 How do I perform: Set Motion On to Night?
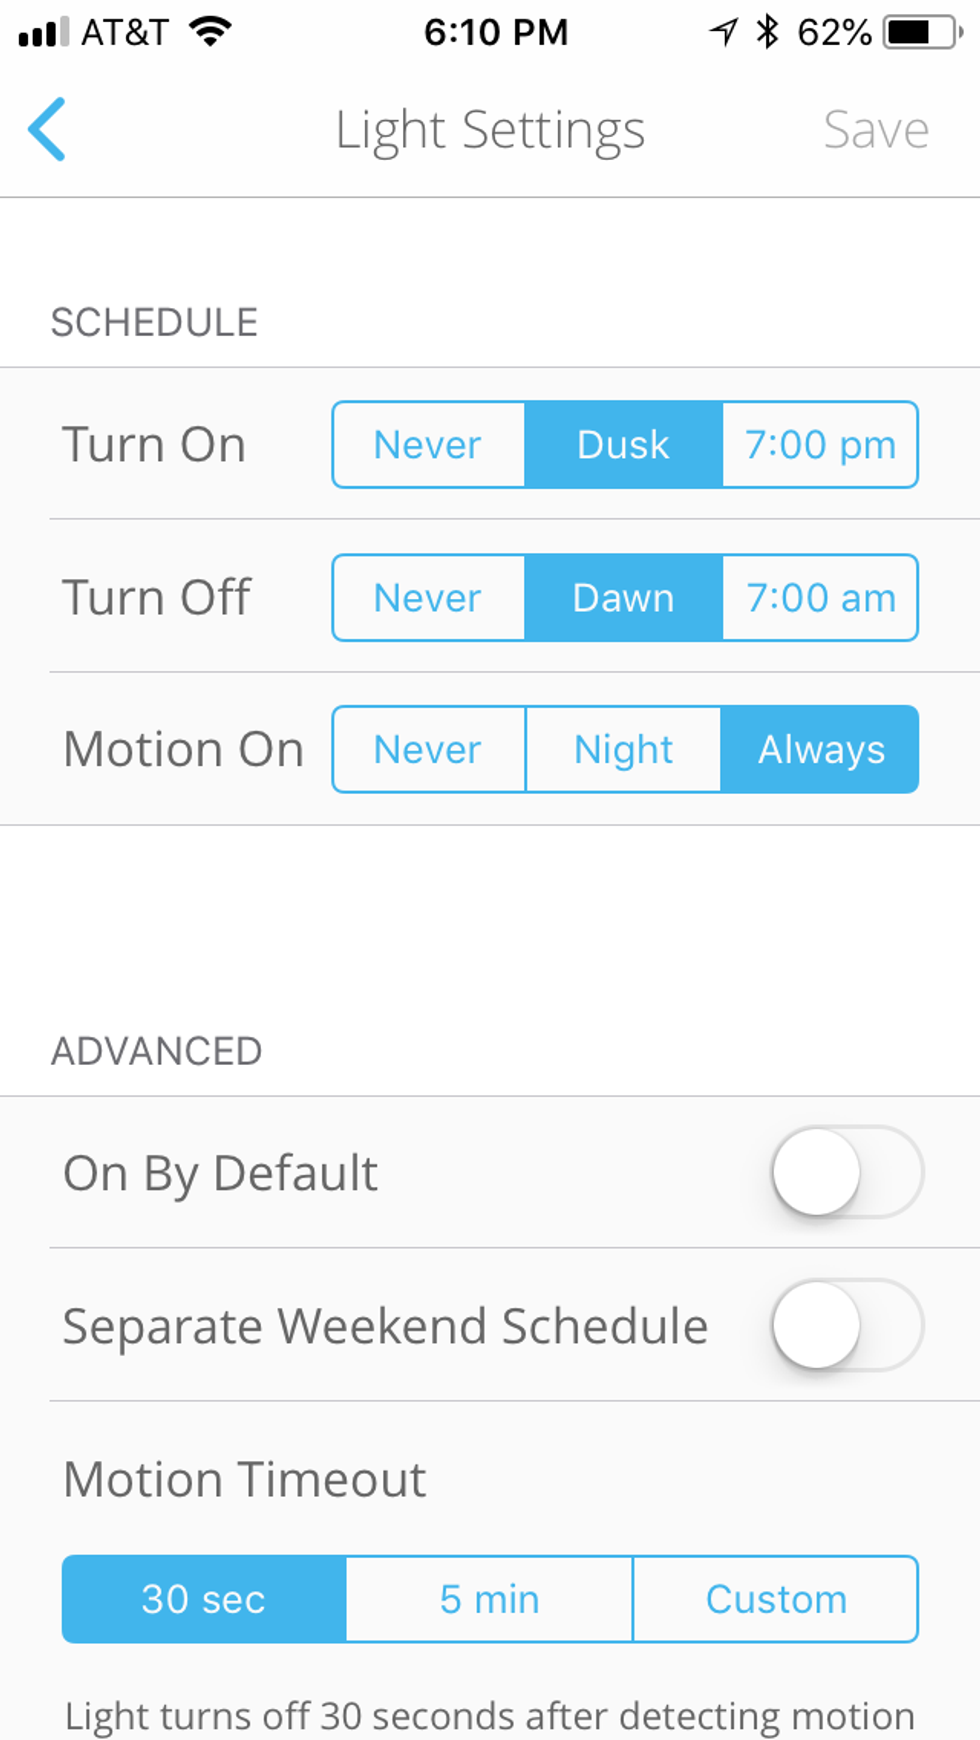623,750
